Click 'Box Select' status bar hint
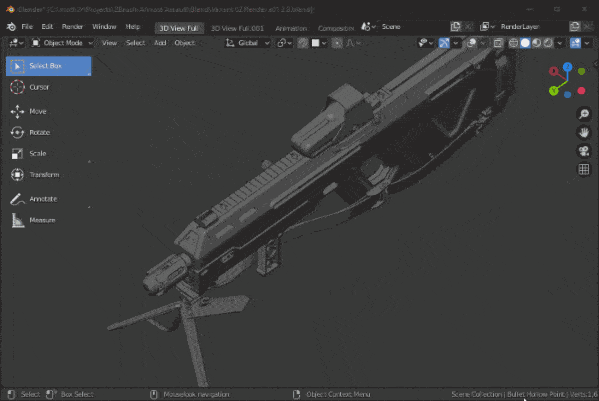The height and width of the screenshot is (401, 599). click(x=77, y=394)
